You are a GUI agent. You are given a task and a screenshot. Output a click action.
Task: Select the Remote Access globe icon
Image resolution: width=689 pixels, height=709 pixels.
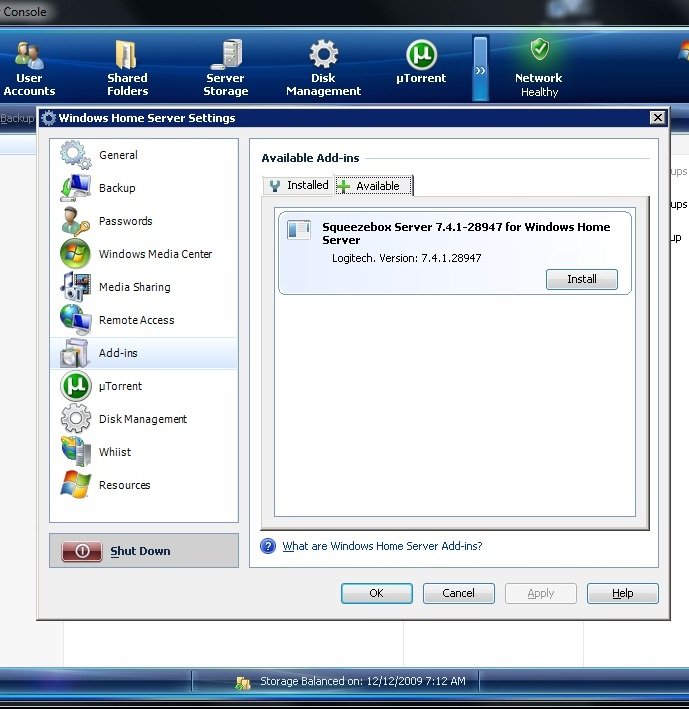[x=75, y=320]
